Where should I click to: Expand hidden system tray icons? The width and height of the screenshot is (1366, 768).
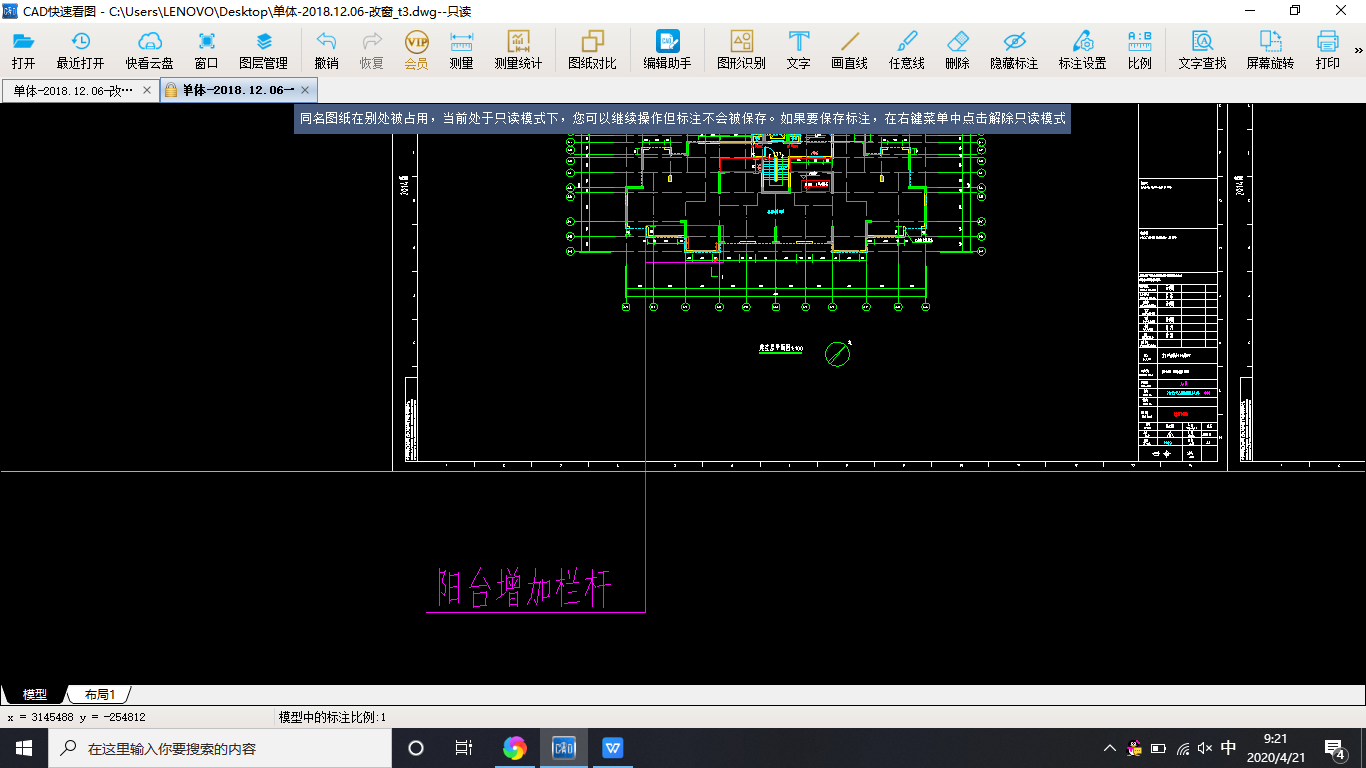coord(1110,748)
